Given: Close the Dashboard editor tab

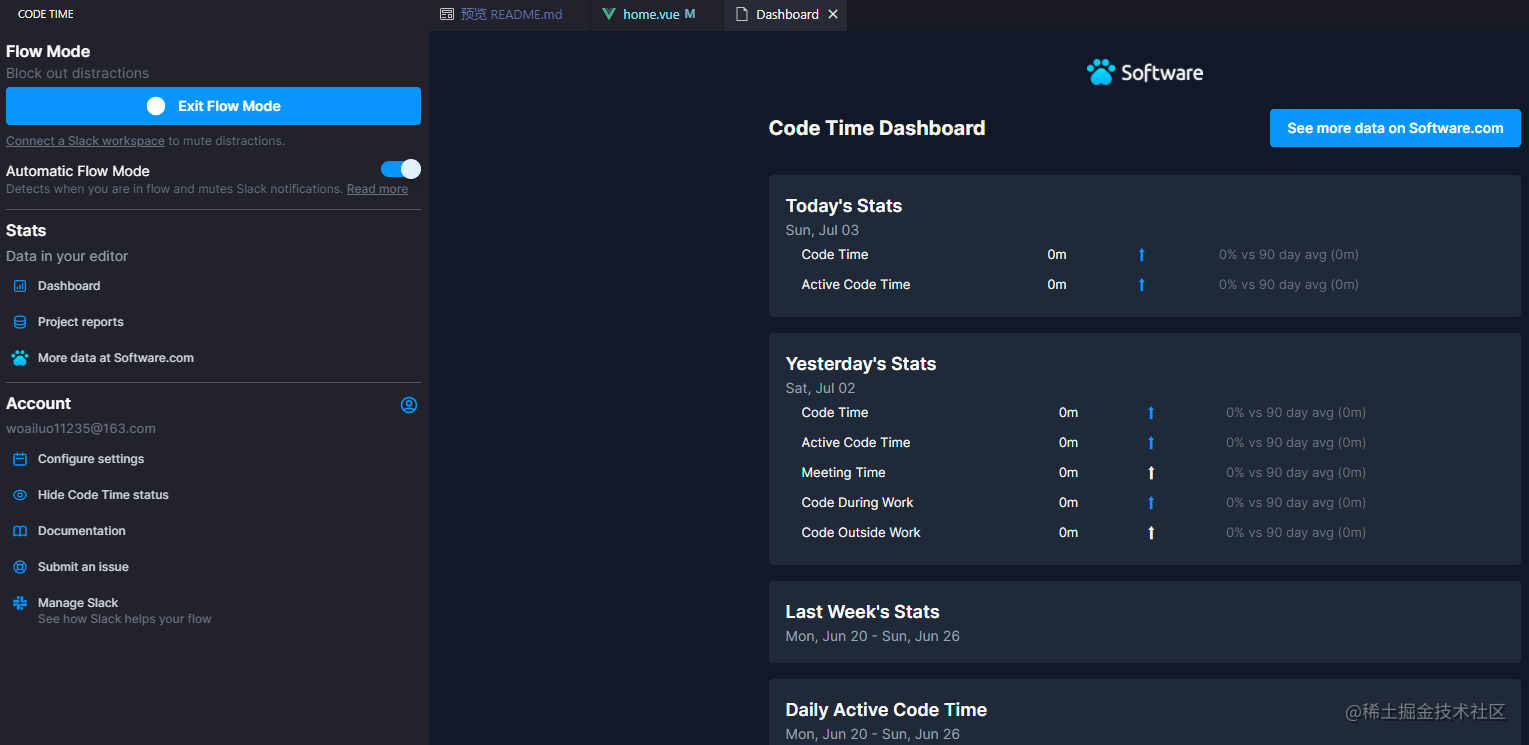Looking at the screenshot, I should (833, 14).
